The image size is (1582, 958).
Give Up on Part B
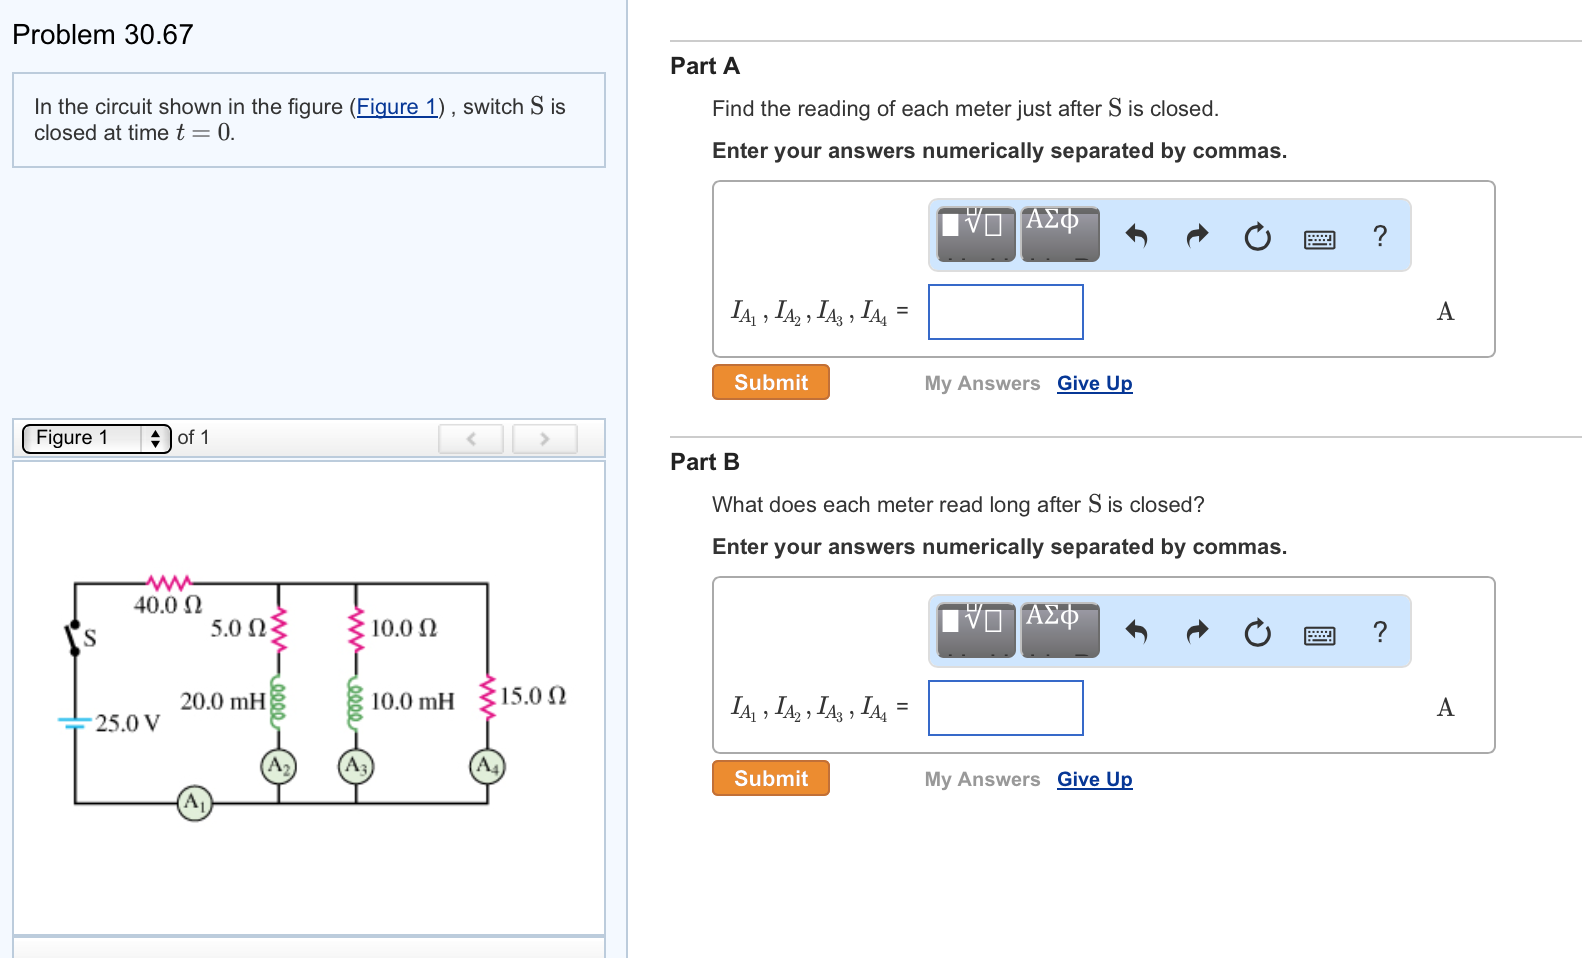[1094, 779]
